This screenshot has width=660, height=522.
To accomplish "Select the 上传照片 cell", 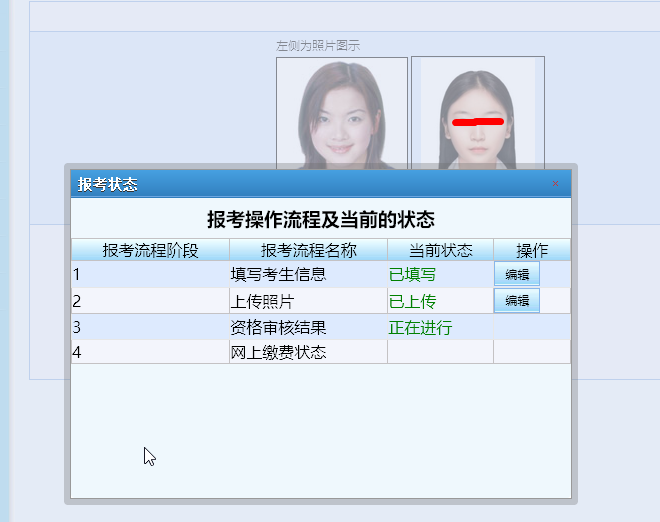I will (x=263, y=301).
